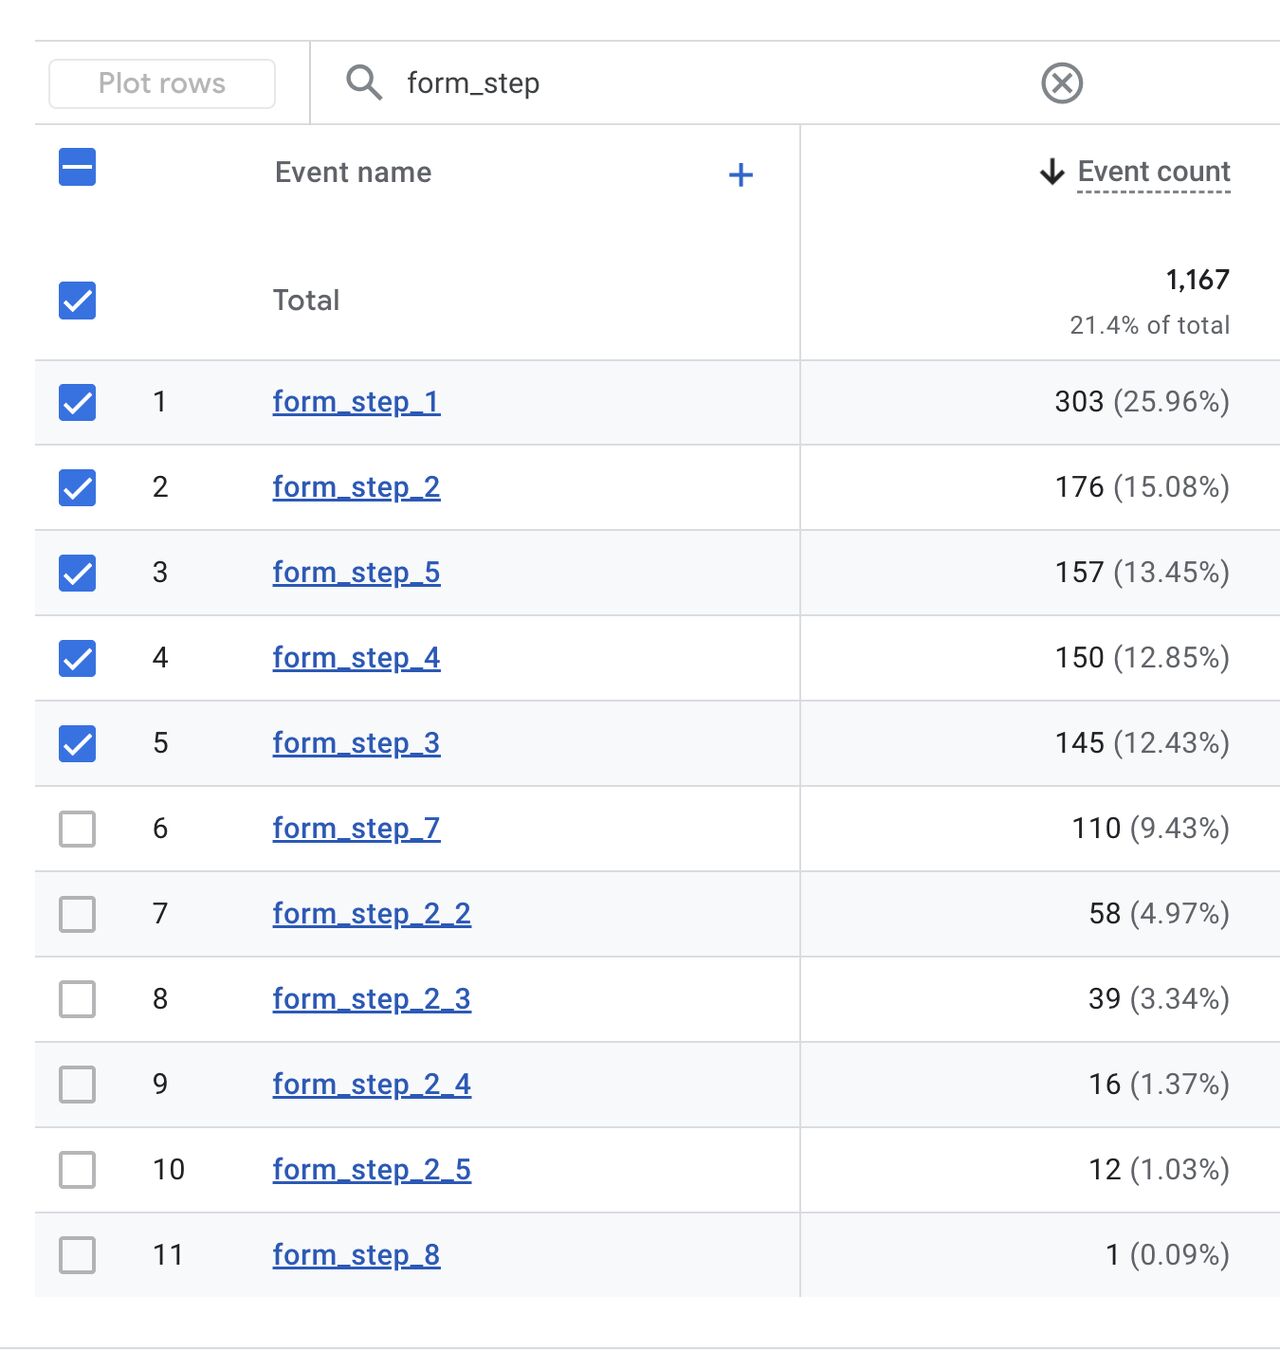The width and height of the screenshot is (1280, 1350).
Task: Click into the form_step search field
Action: coord(700,83)
